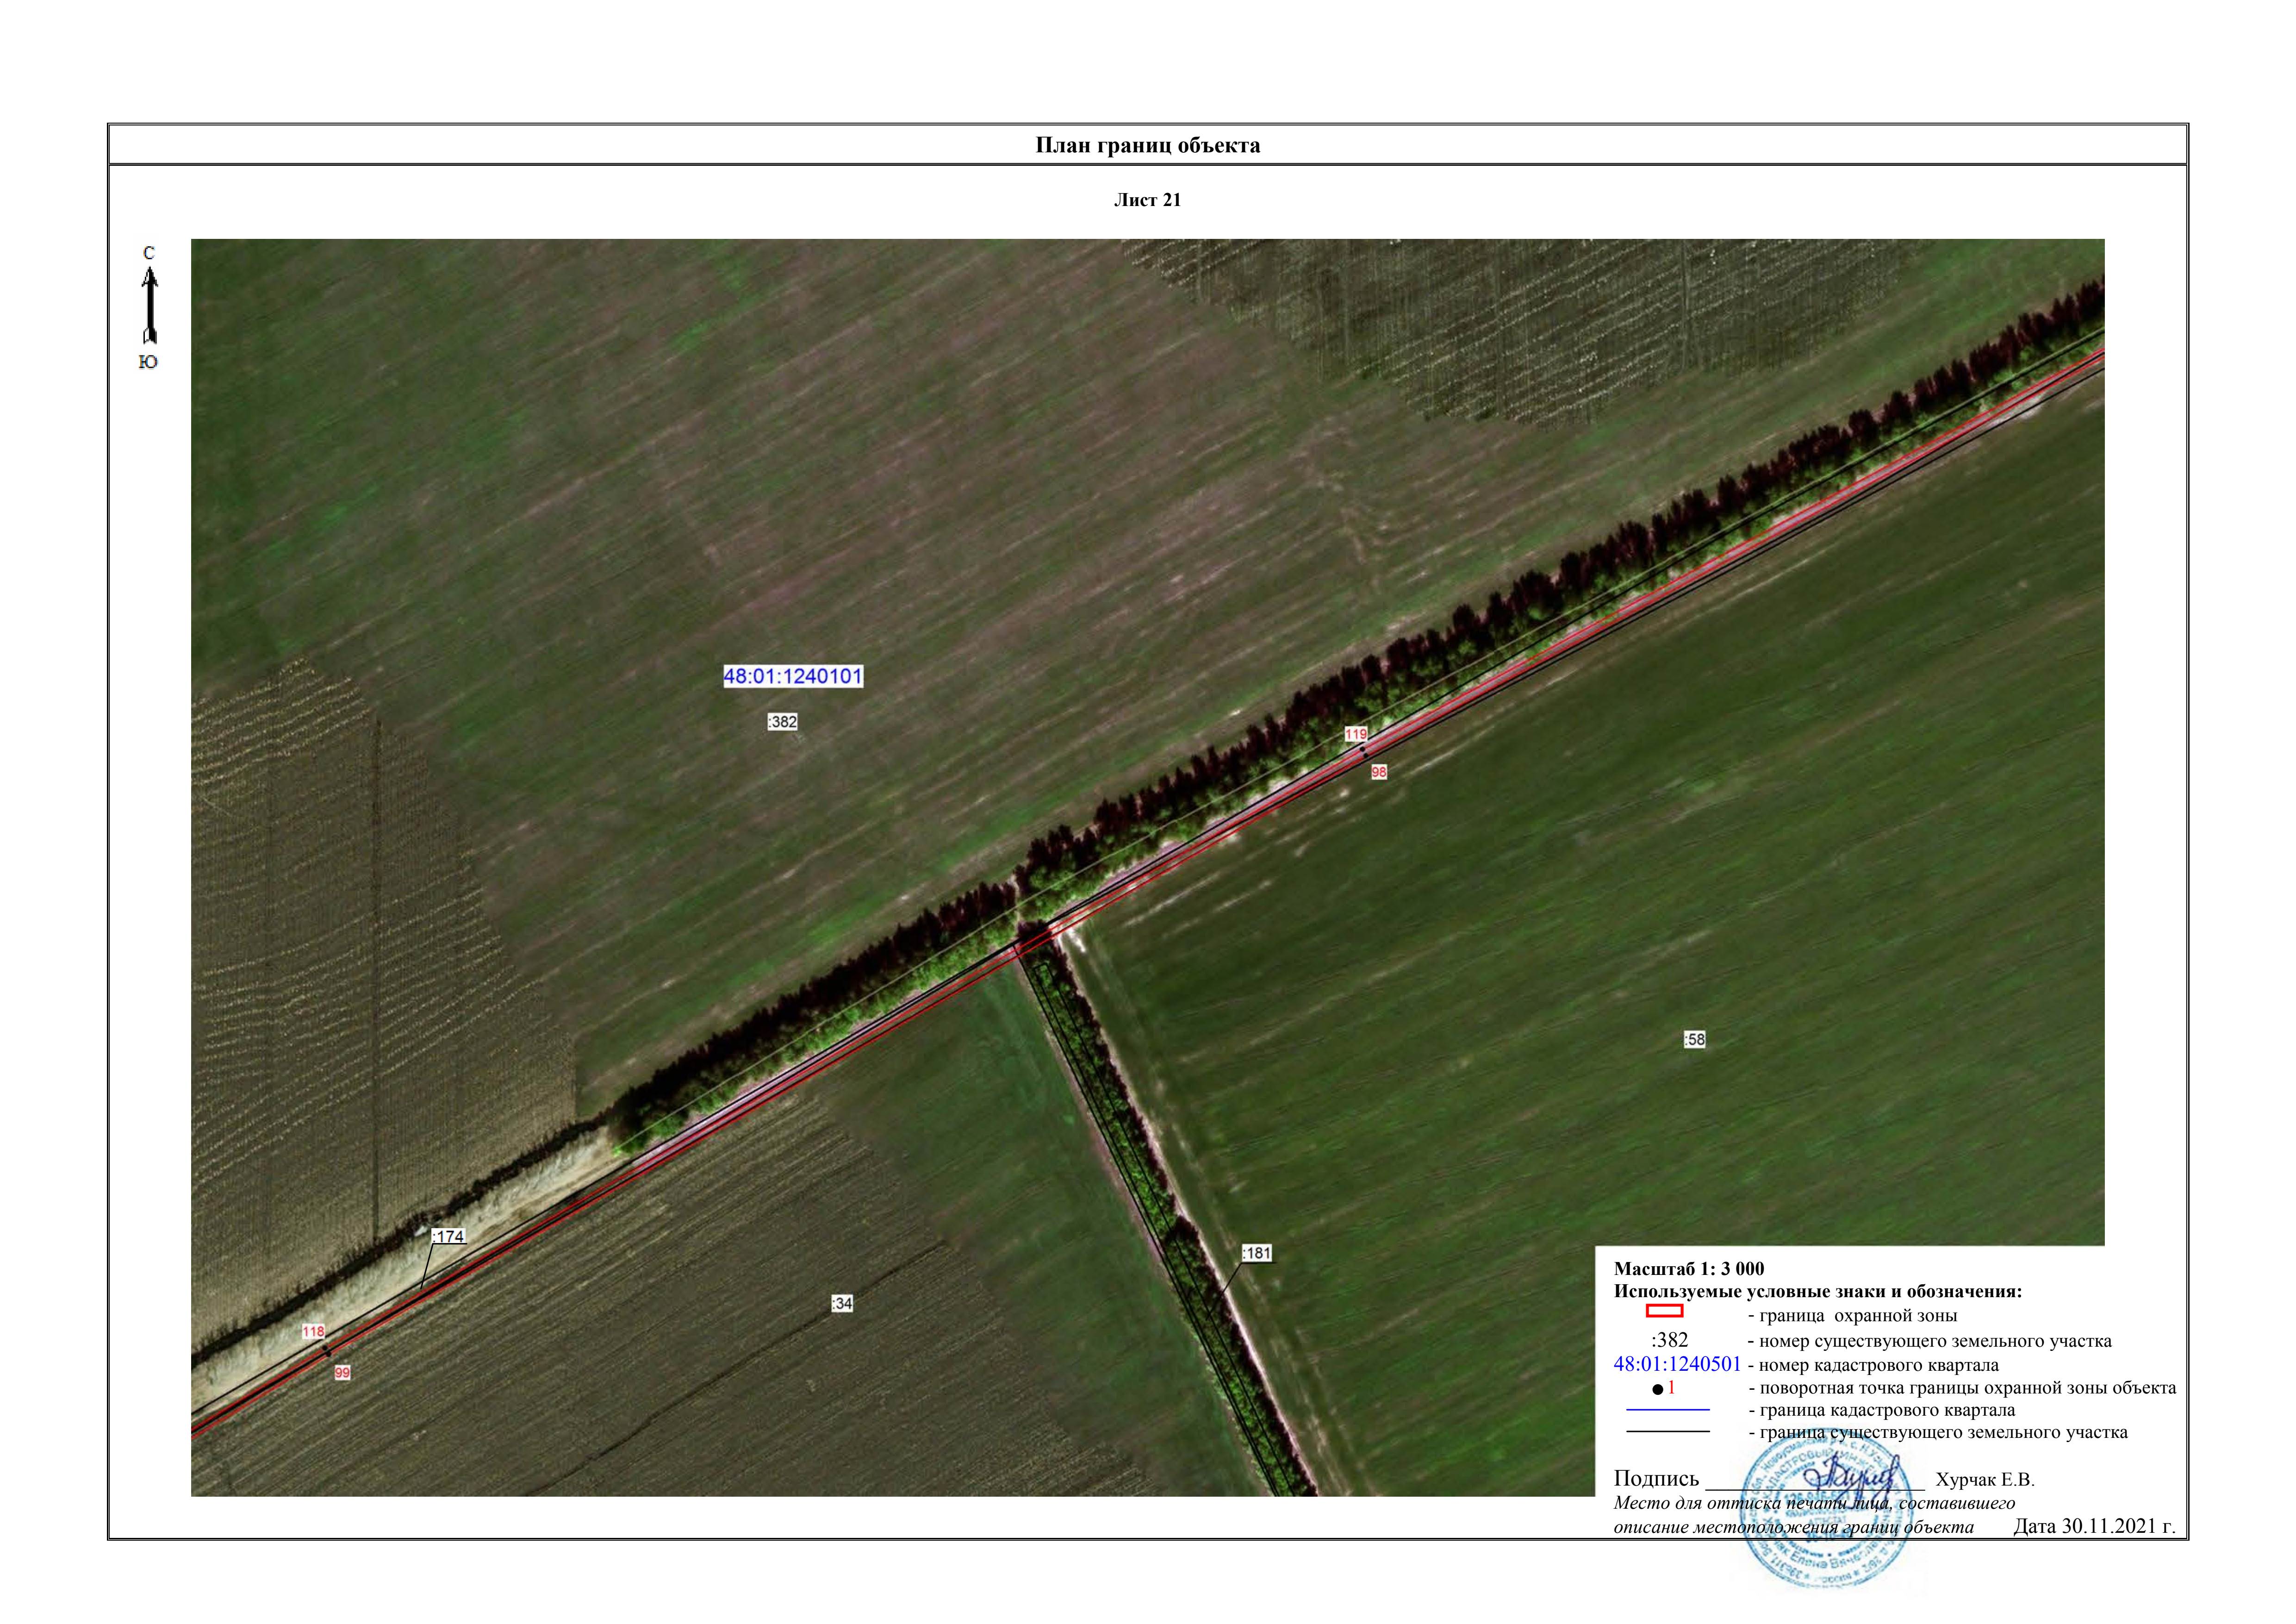Click the blue cadastral boundary line sample
The width and height of the screenshot is (2296, 1624).
pyautogui.click(x=1668, y=1410)
